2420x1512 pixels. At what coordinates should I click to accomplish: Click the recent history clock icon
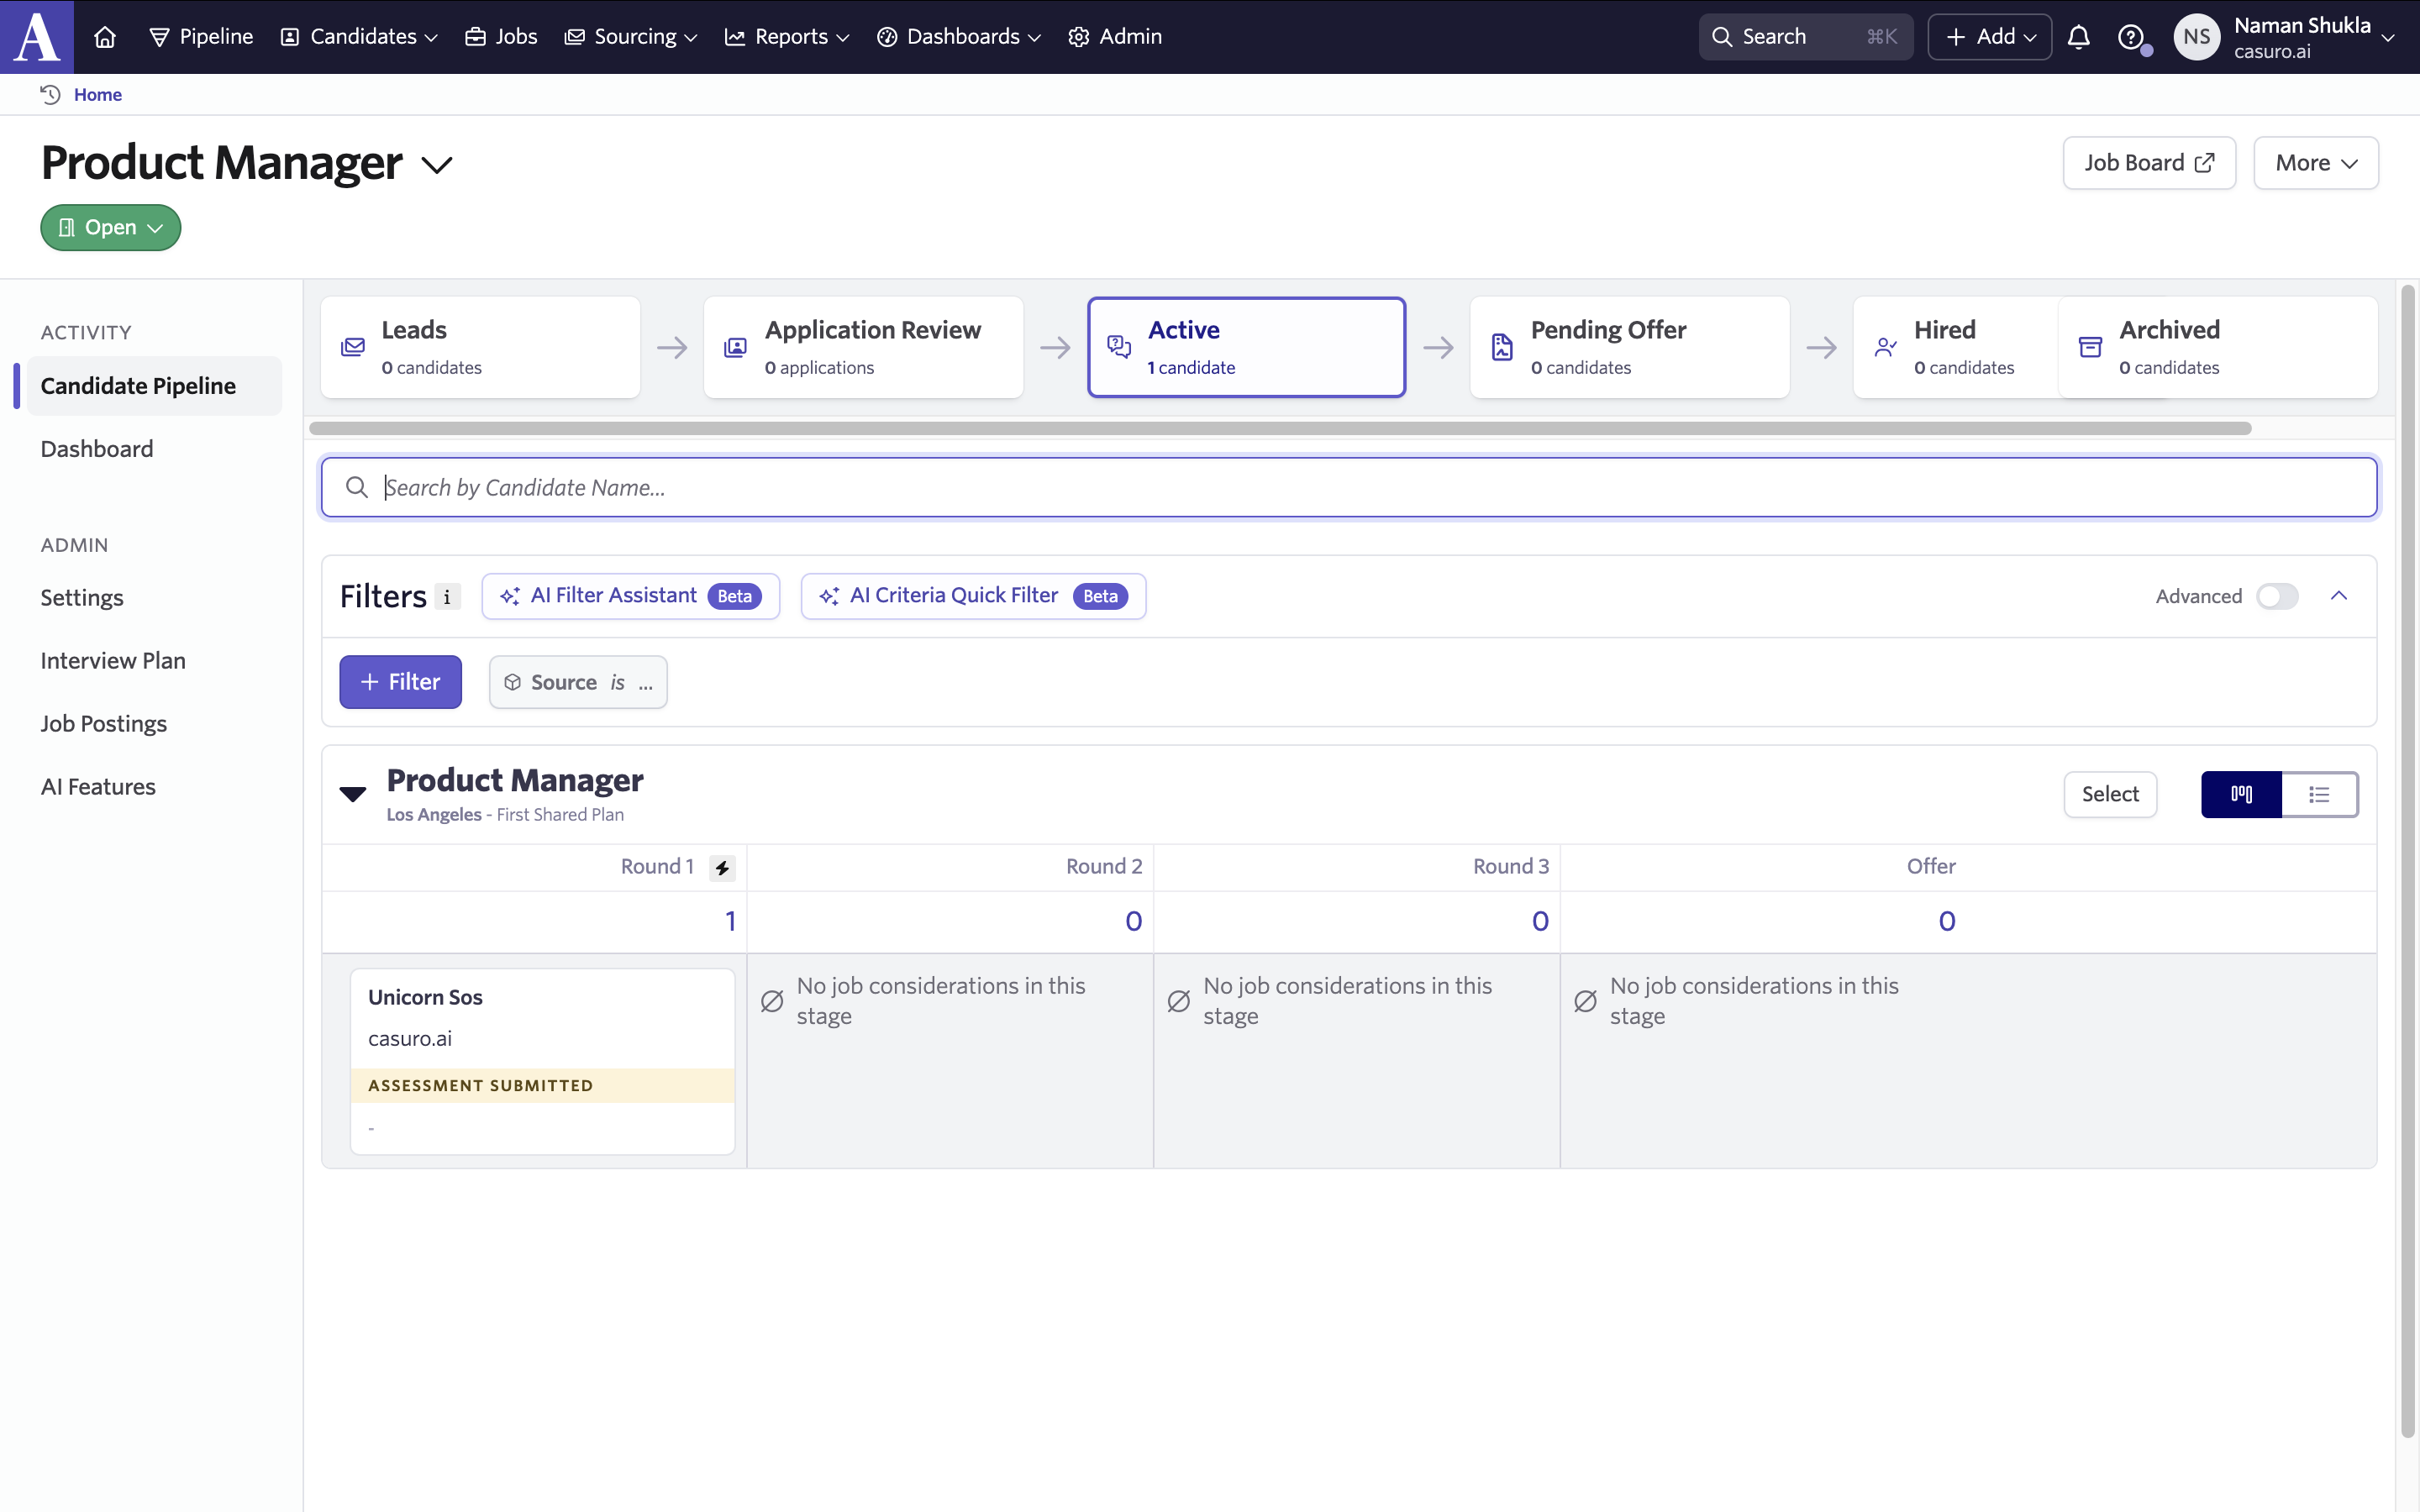pyautogui.click(x=50, y=94)
